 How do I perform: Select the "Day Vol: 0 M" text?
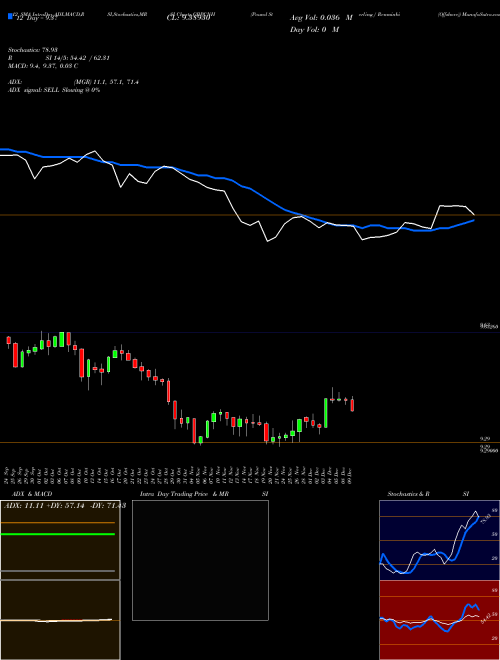[314, 29]
